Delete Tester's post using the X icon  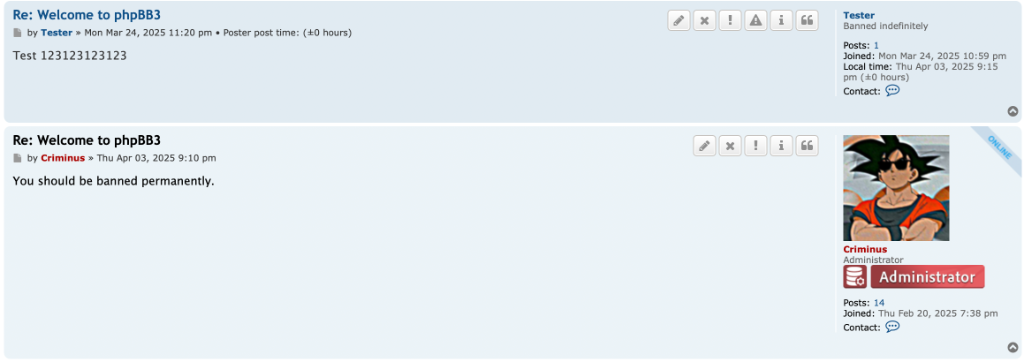pos(704,20)
